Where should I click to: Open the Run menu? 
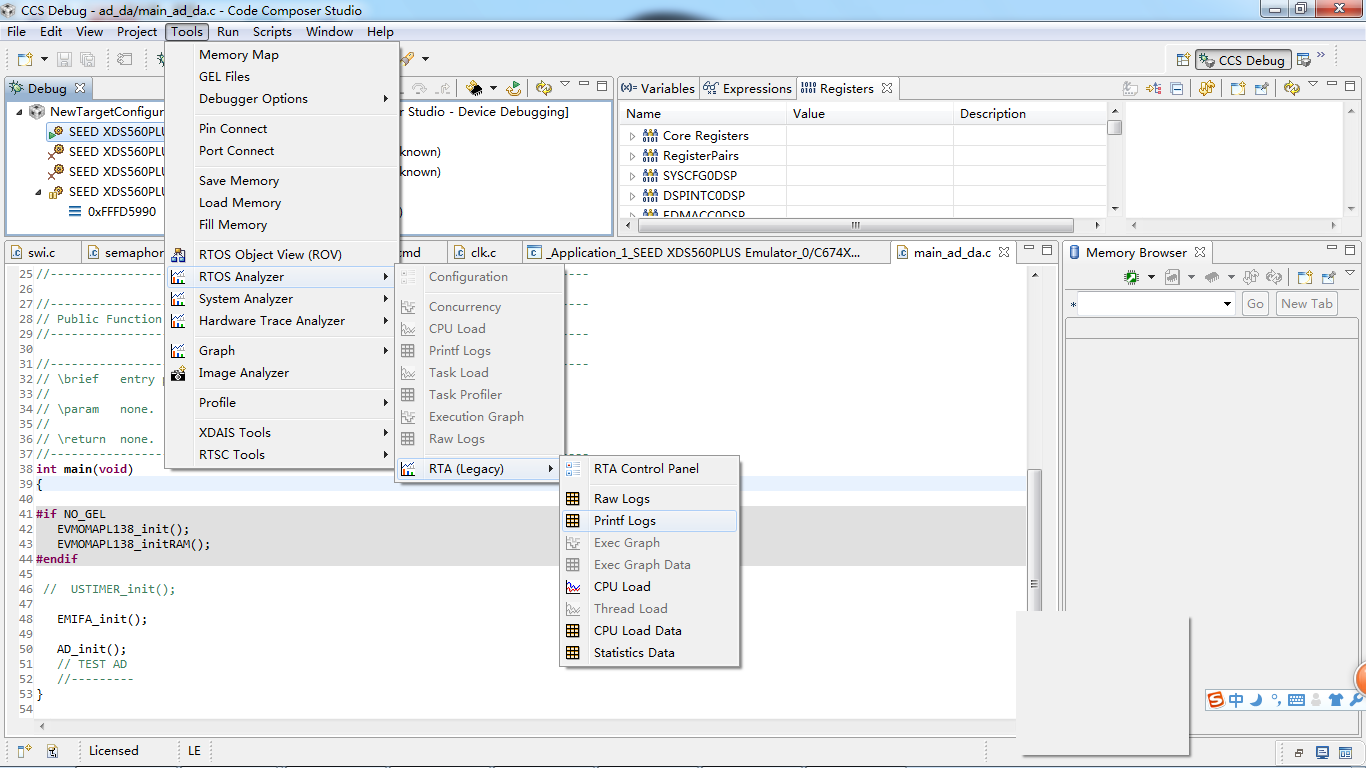[227, 32]
